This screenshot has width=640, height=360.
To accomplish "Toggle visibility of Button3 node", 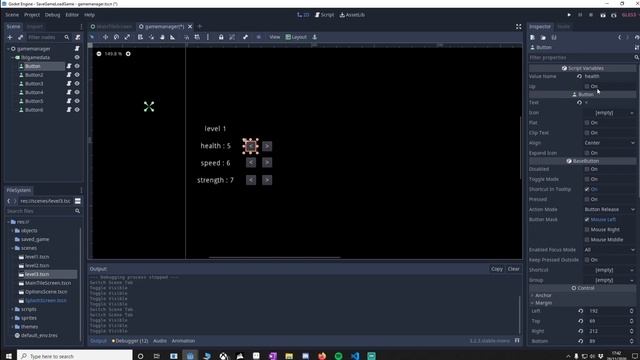I will 77,84.
